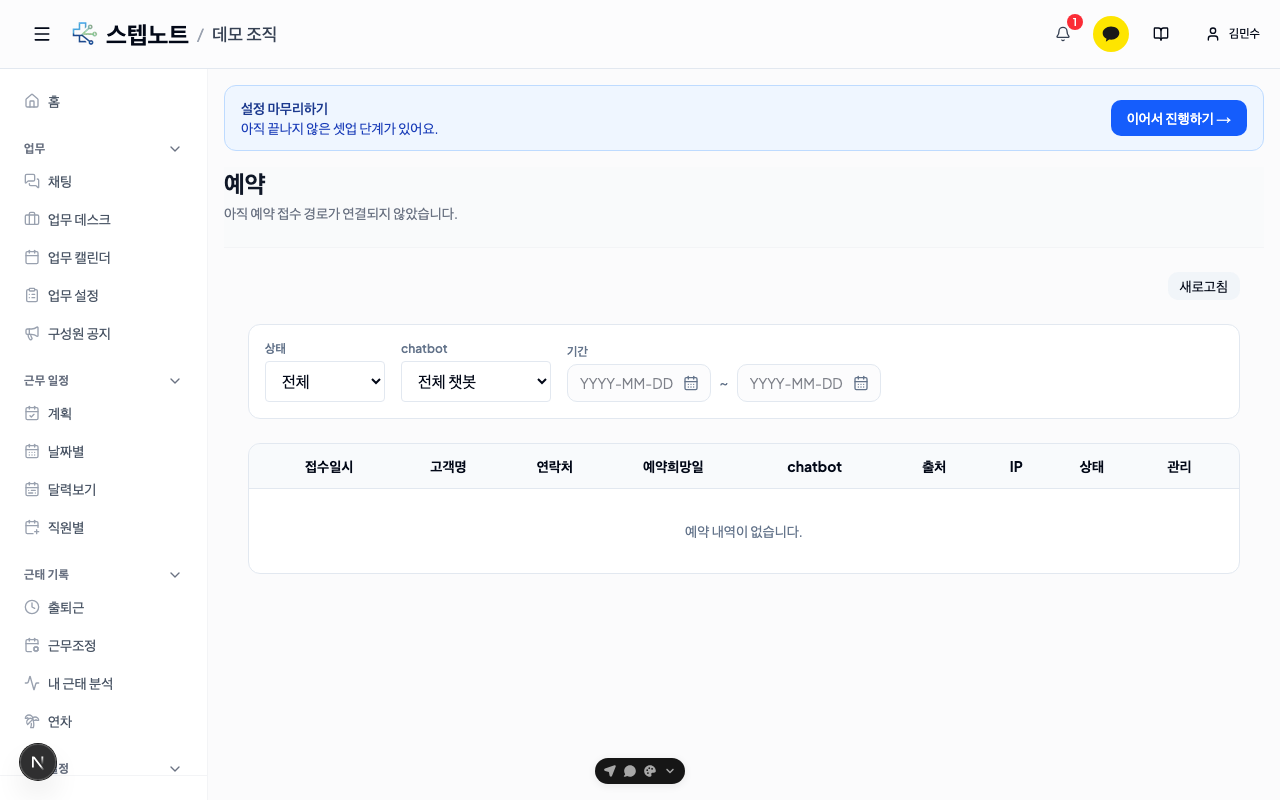This screenshot has height=800, width=1280.
Task: Open 연차 in the sidebar
Action: tap(104, 721)
